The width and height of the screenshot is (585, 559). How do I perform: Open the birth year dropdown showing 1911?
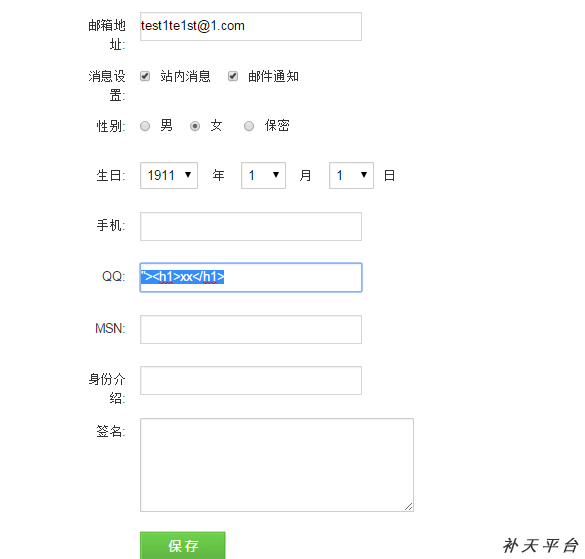pos(169,175)
